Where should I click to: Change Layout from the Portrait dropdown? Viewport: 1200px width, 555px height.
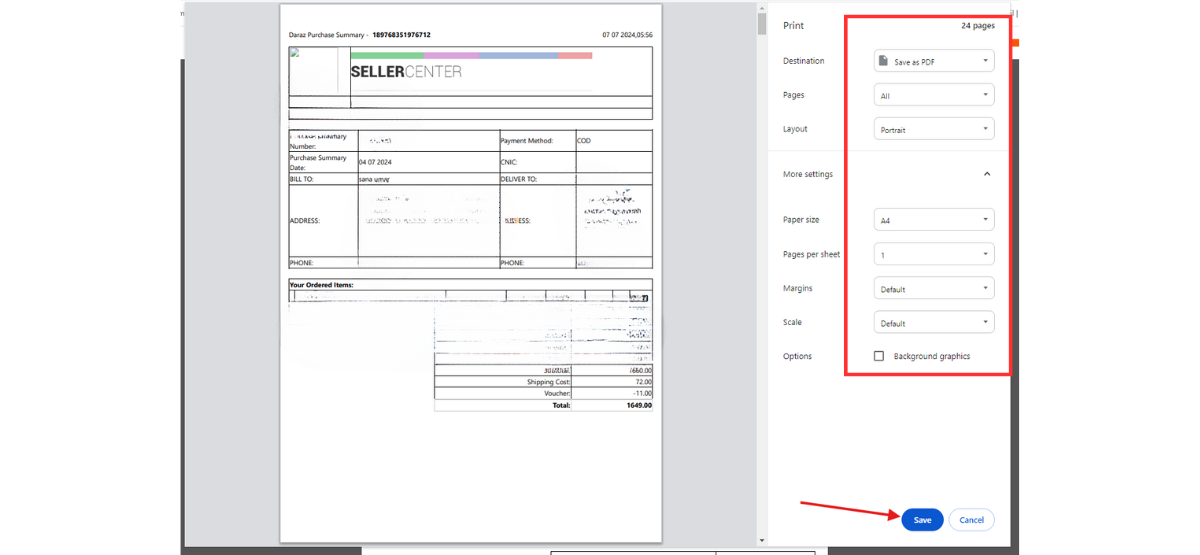point(933,130)
